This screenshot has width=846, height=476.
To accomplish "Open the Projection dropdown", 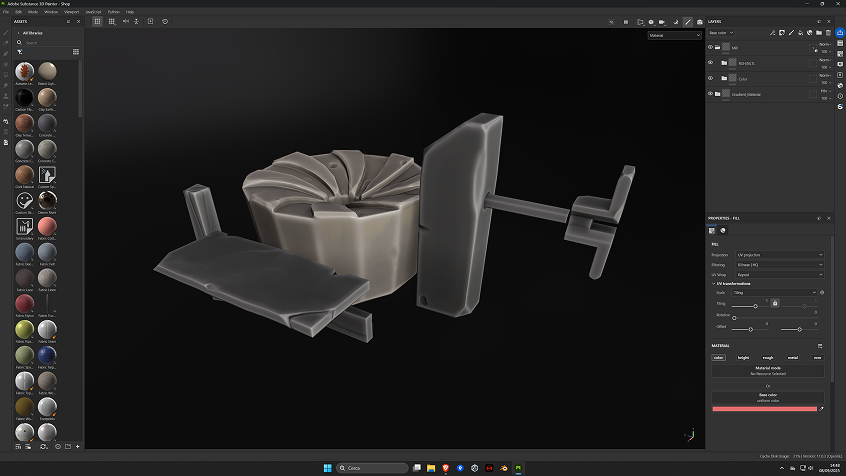I will coord(779,255).
